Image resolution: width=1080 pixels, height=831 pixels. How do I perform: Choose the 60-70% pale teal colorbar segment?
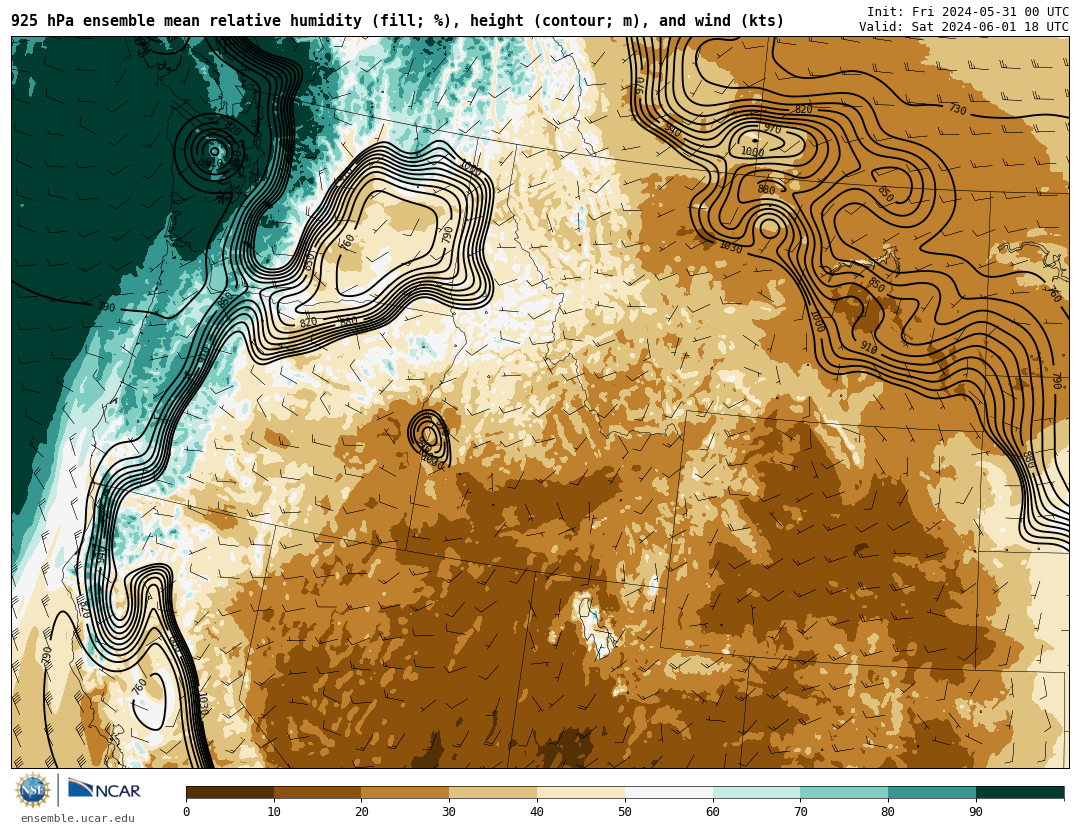[756, 793]
